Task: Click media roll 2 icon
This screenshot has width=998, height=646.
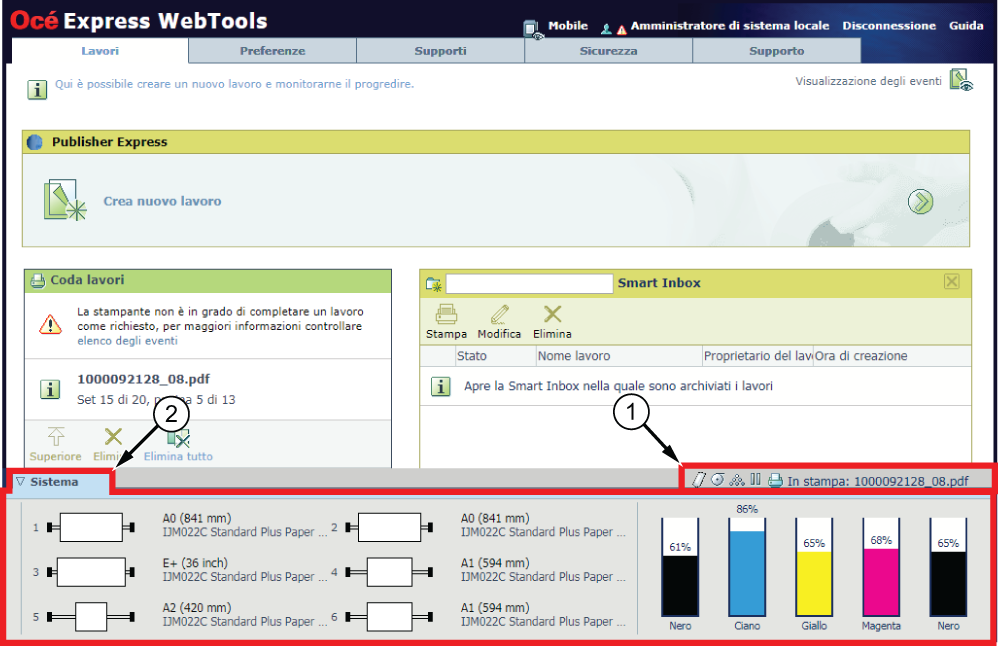Action: pos(390,528)
